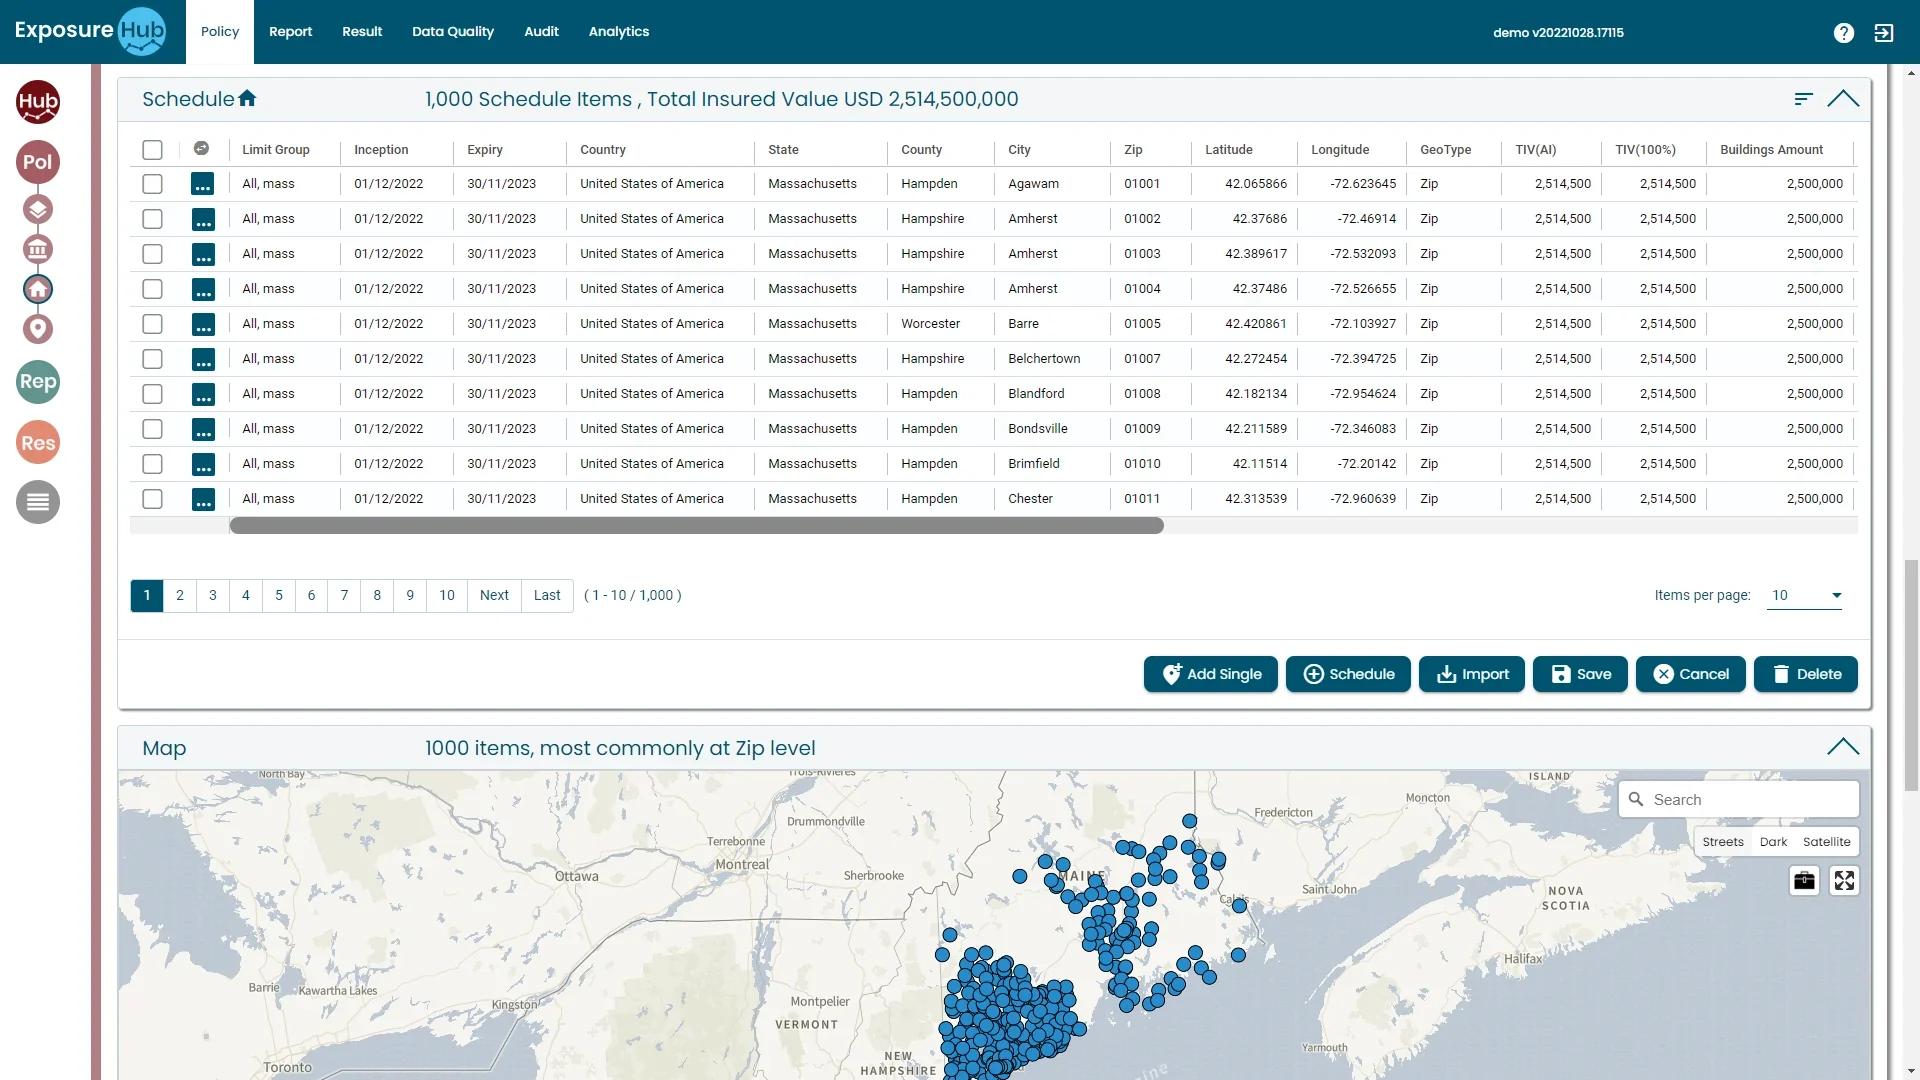Check the Agawam row checkbox

(x=152, y=184)
